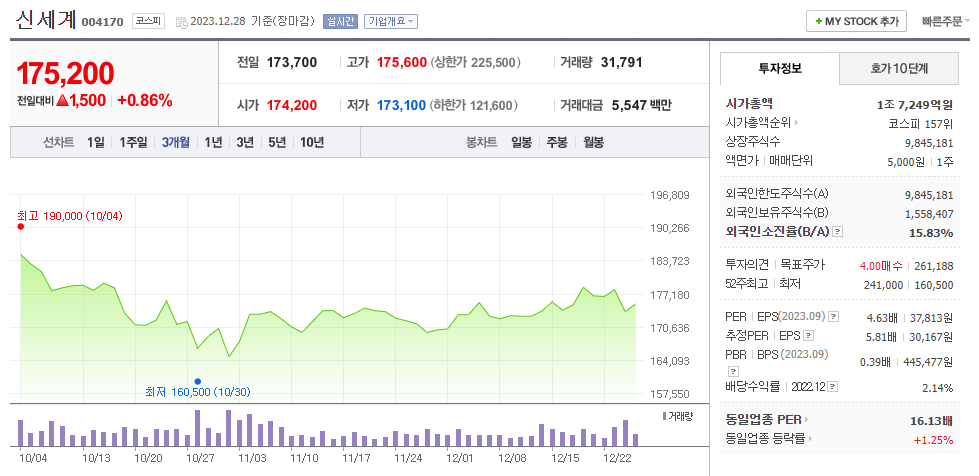Select the 1년 line chart period
979x476 pixels.
(214, 142)
